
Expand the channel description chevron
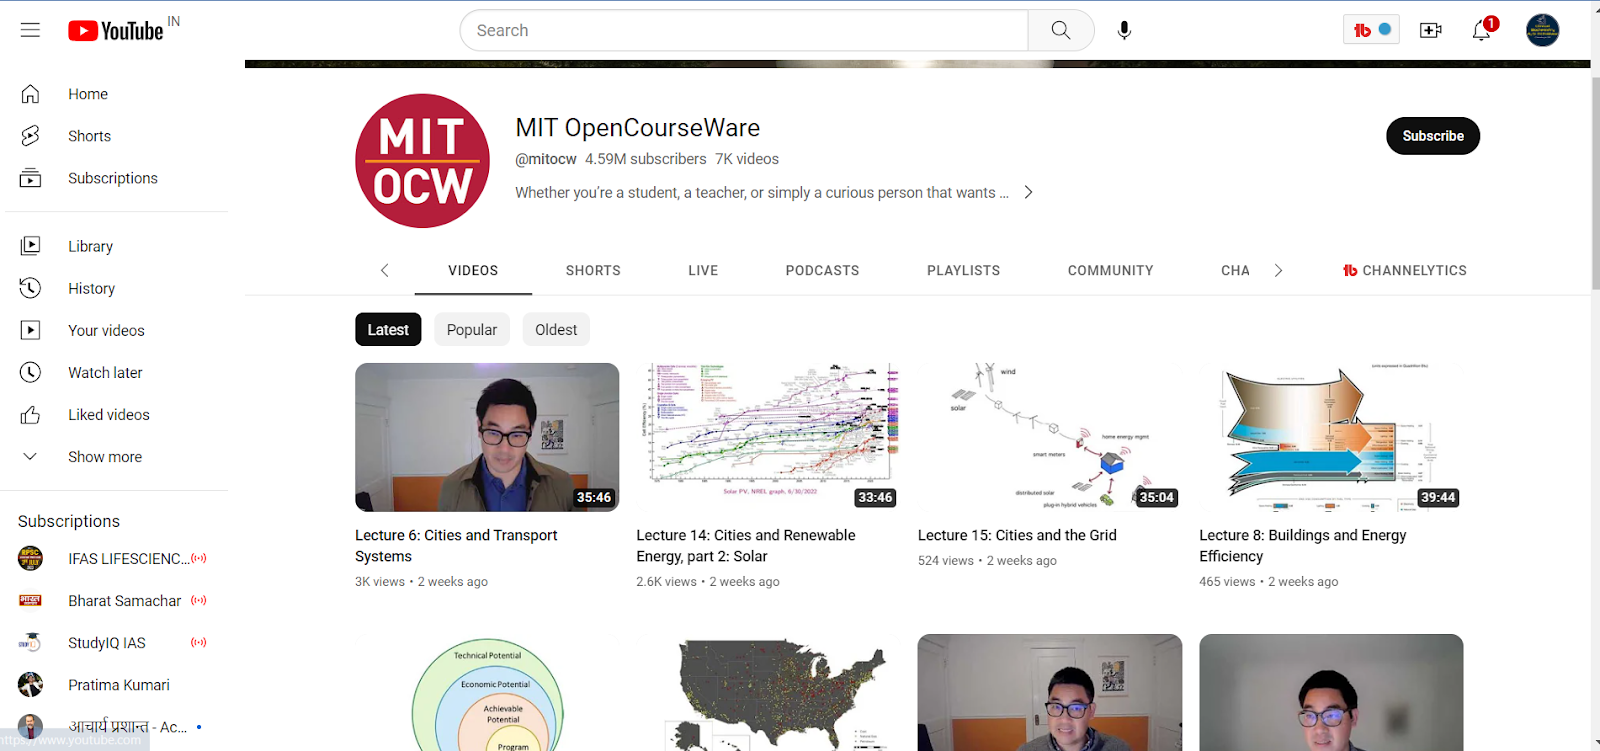coord(1028,192)
